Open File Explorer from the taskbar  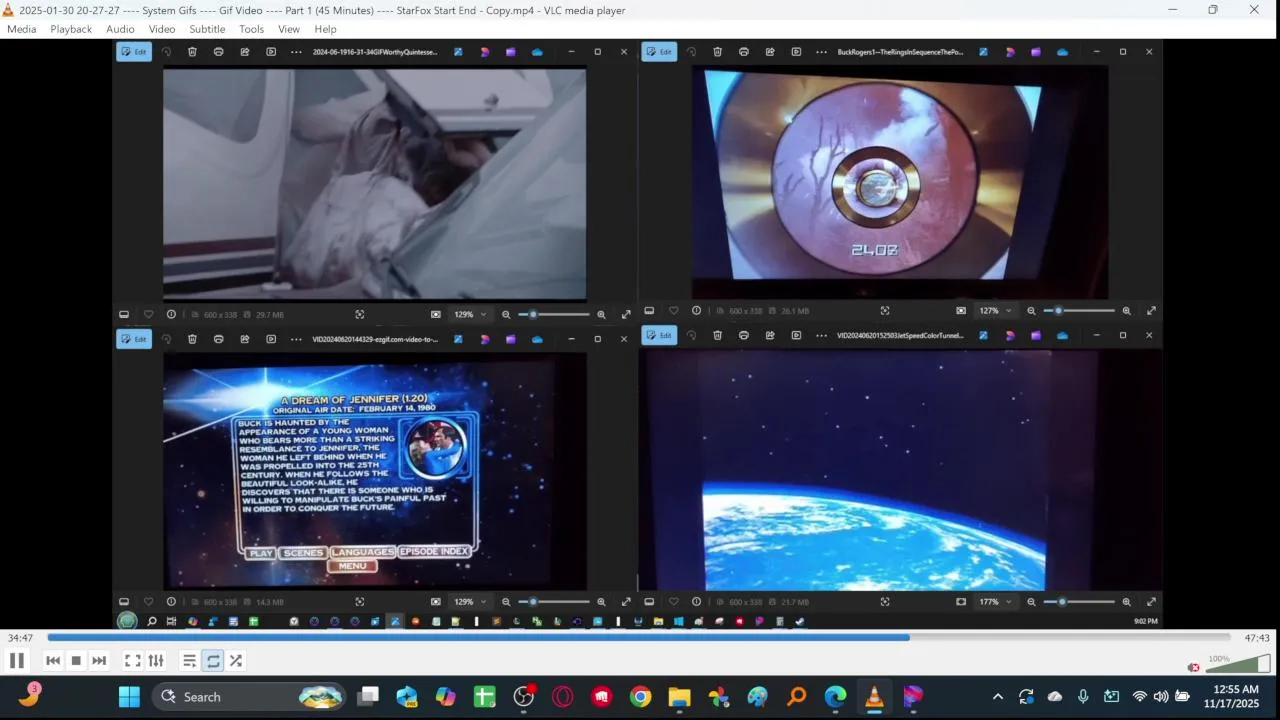pyautogui.click(x=679, y=697)
